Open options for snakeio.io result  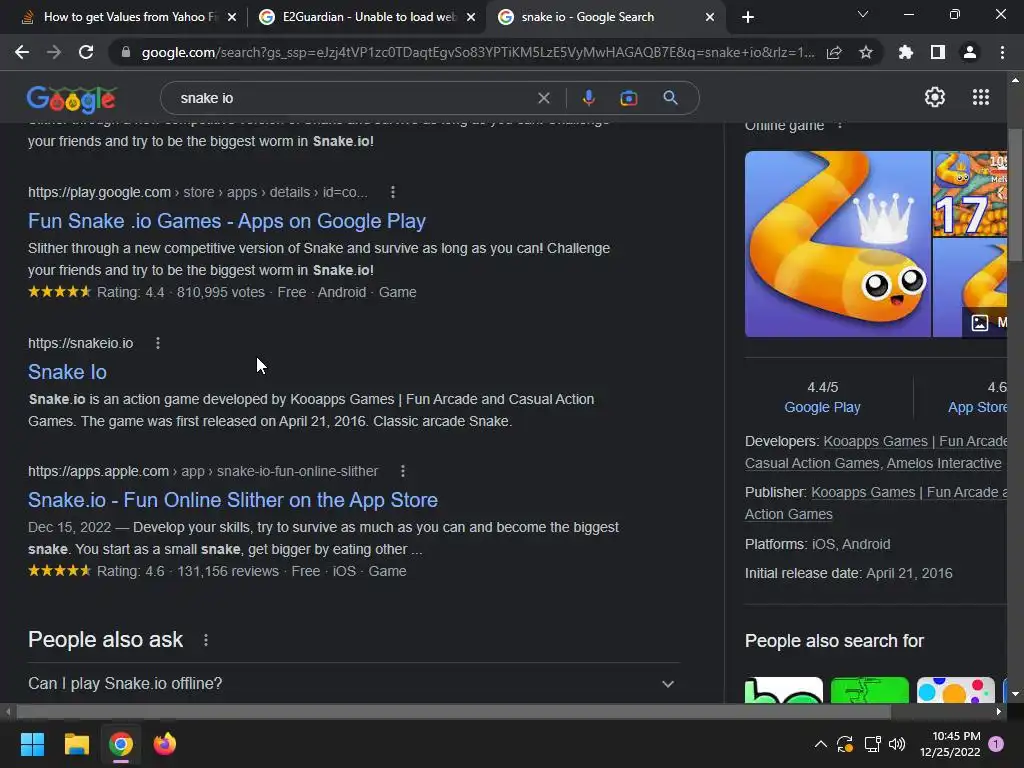click(x=157, y=343)
